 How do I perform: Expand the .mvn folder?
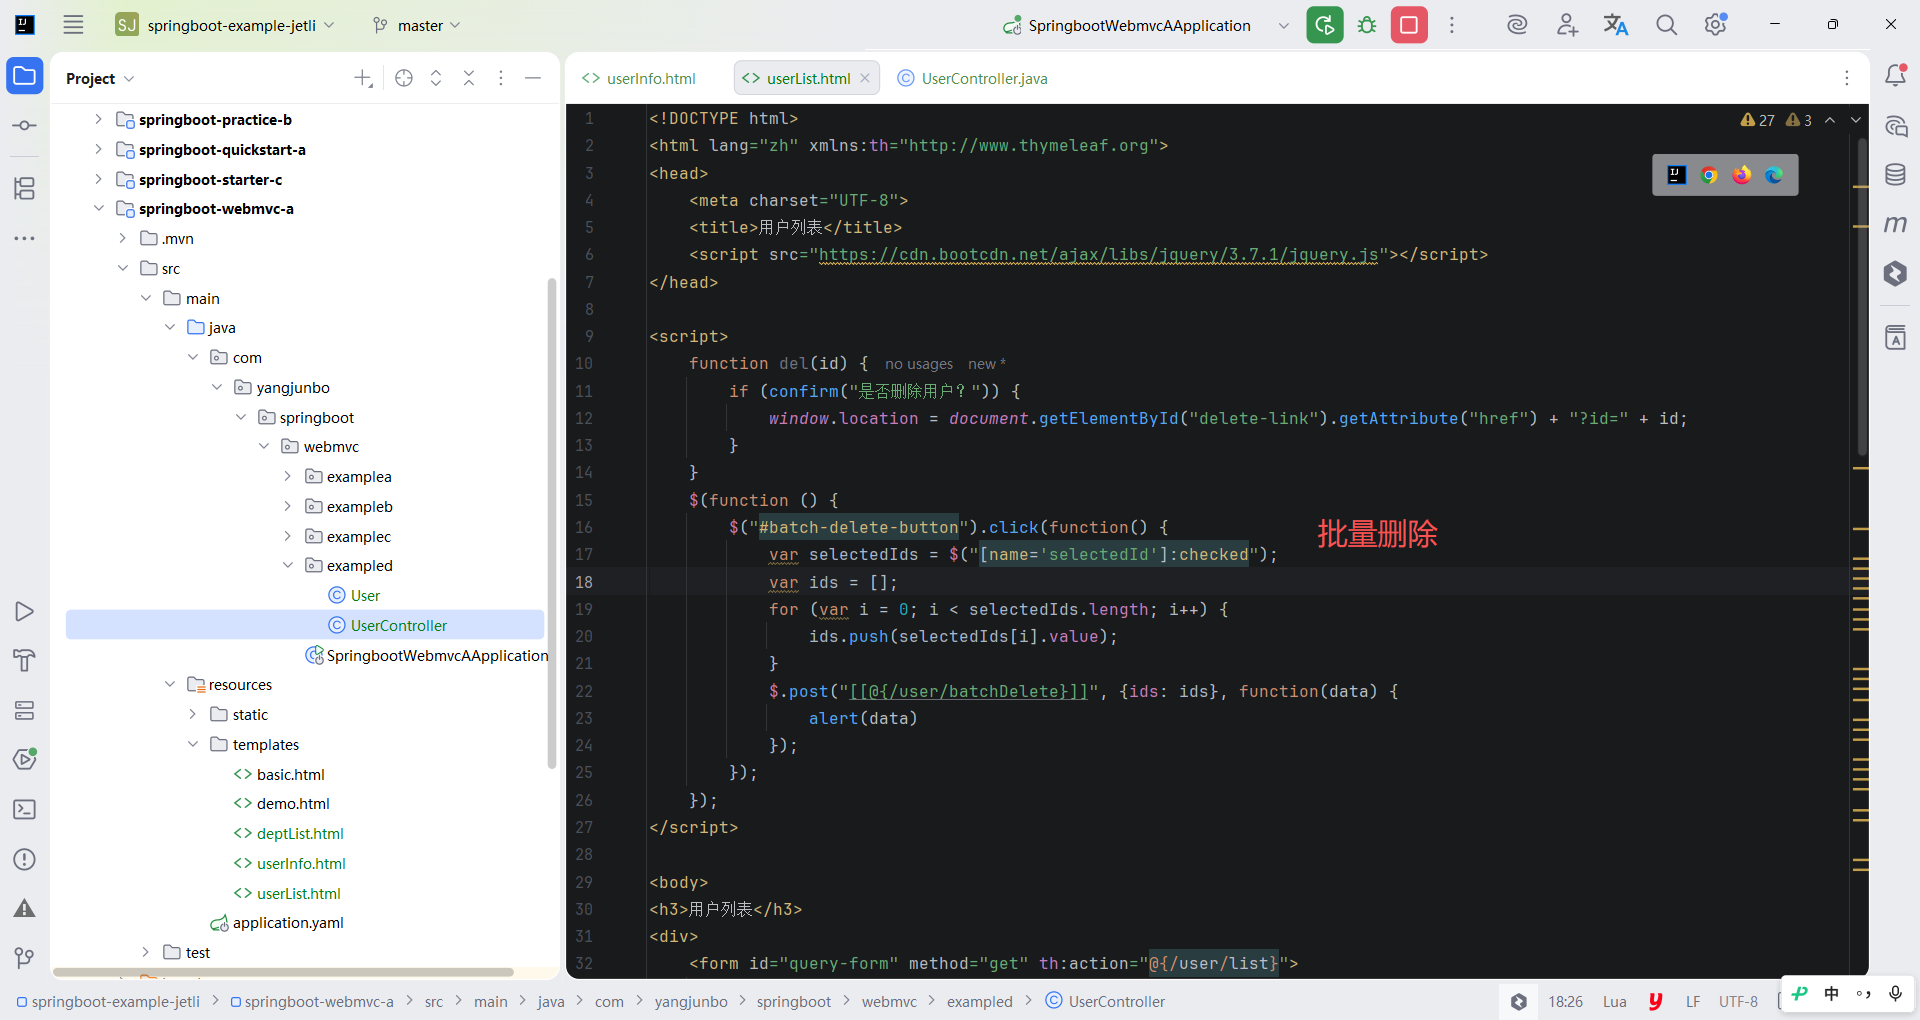click(122, 238)
